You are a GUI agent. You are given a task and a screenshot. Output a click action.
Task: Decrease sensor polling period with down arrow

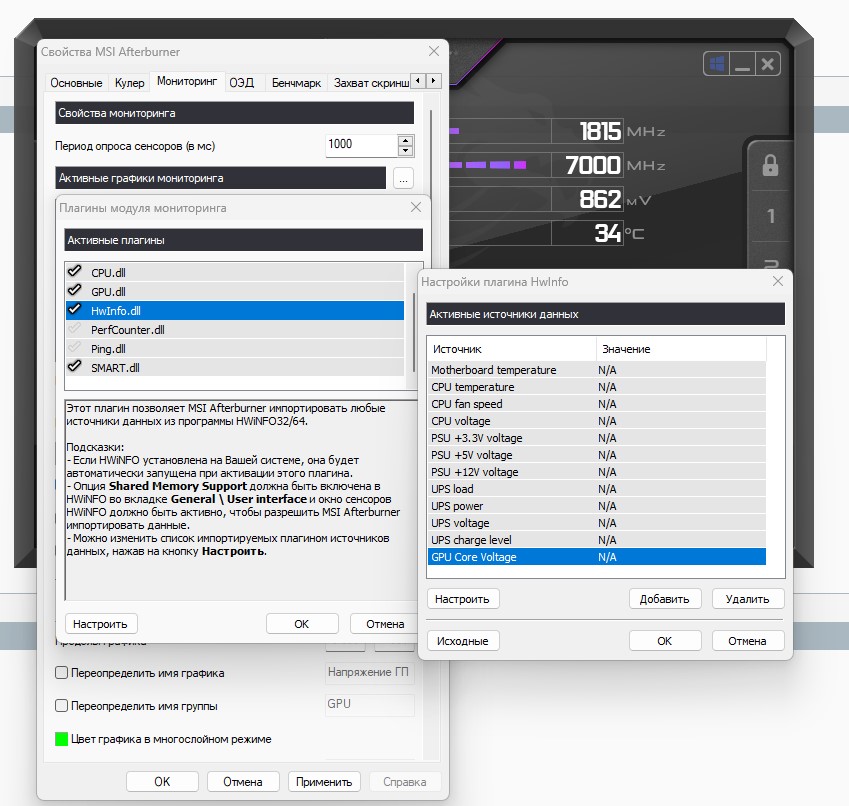click(x=406, y=150)
